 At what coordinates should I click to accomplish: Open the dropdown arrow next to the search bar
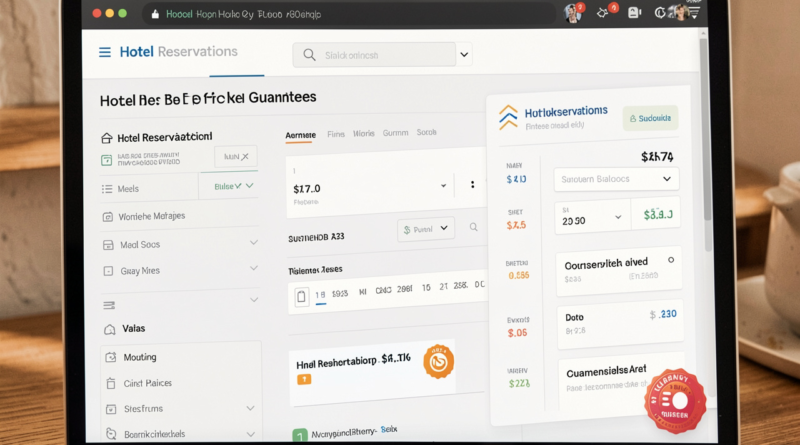463,56
